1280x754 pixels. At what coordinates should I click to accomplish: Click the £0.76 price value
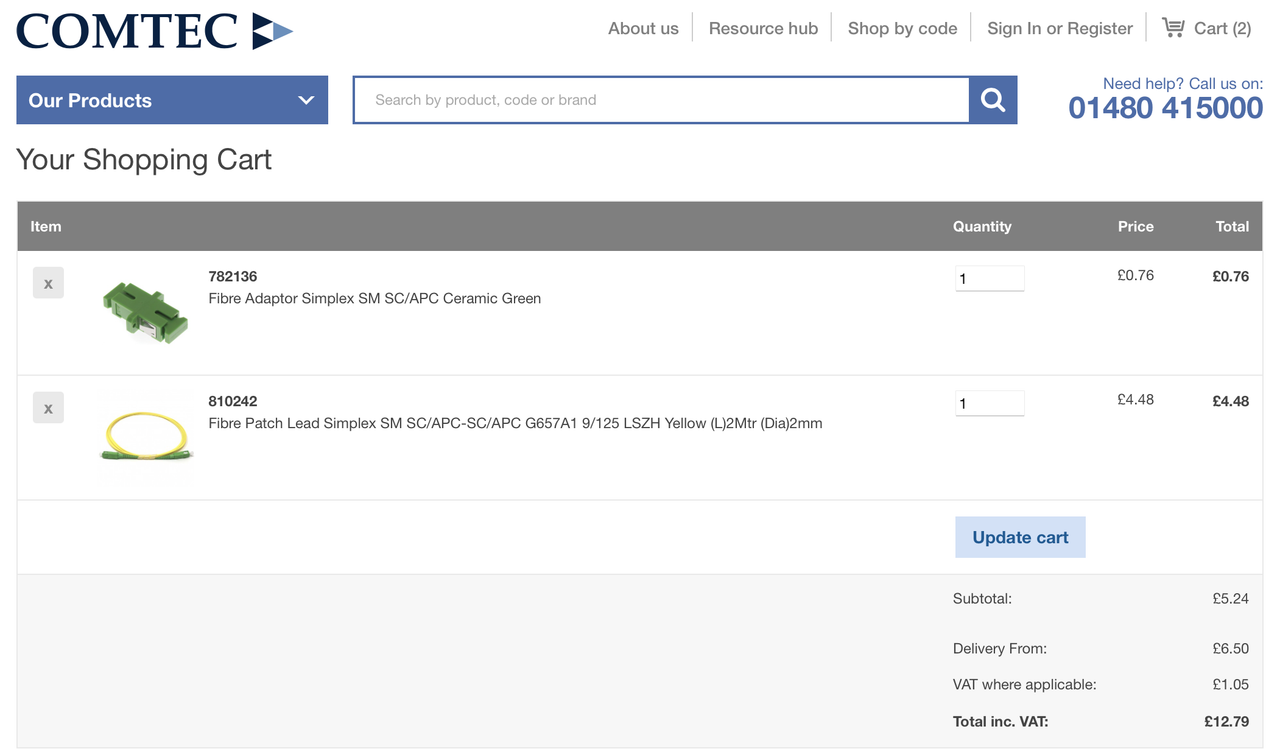1135,275
